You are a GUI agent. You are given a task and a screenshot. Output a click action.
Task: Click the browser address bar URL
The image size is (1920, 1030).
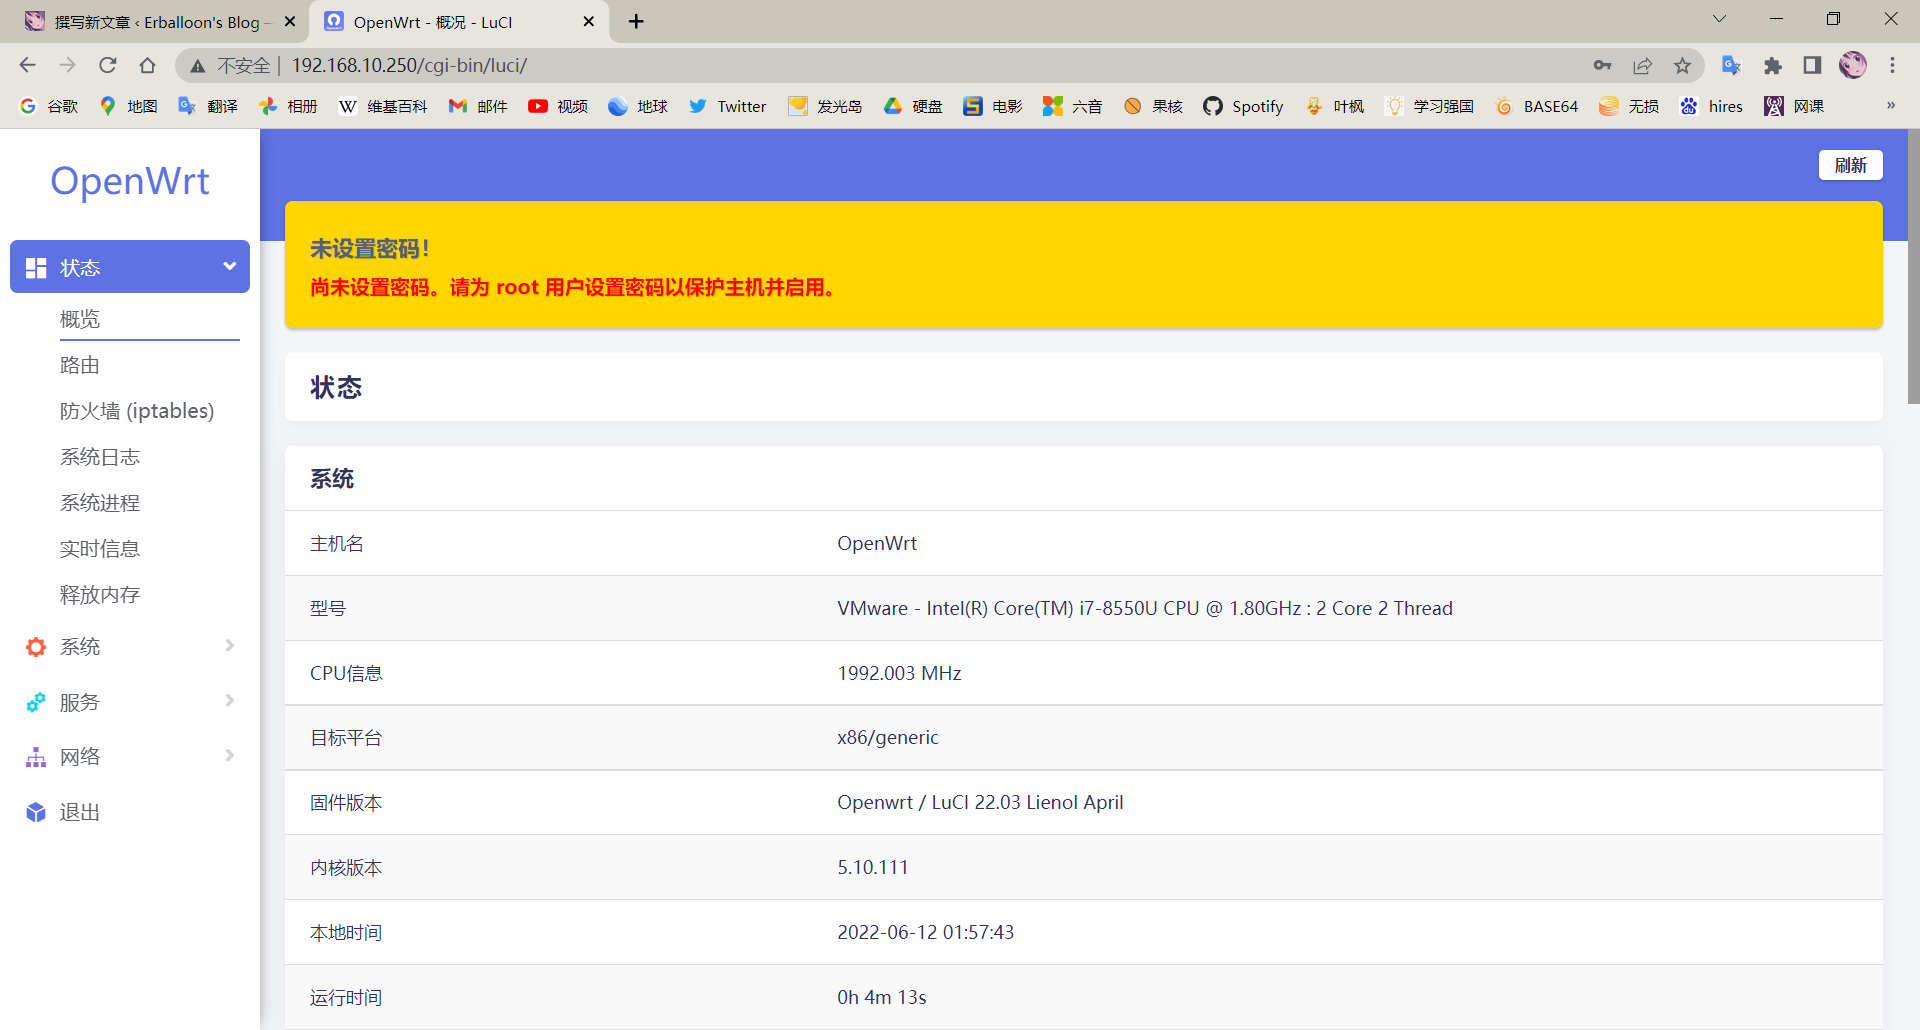[x=410, y=65]
